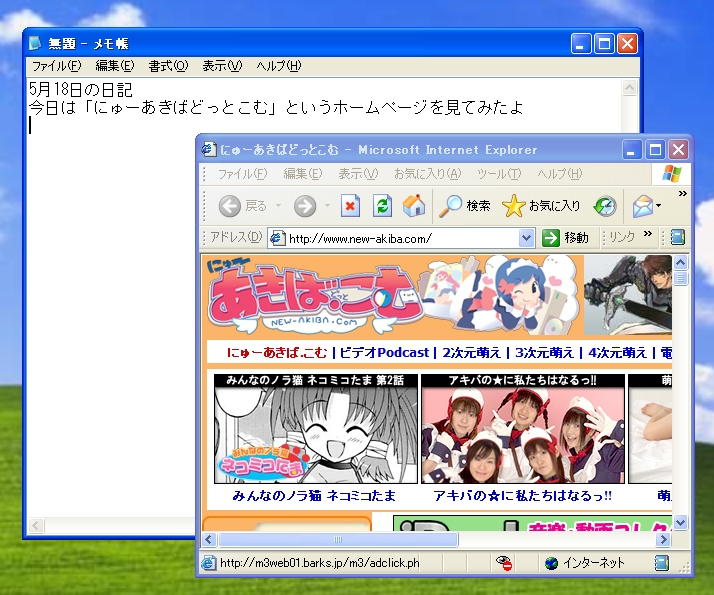Open 表示(V) menu in Internet Explorer
The height and width of the screenshot is (595, 714).
point(358,174)
